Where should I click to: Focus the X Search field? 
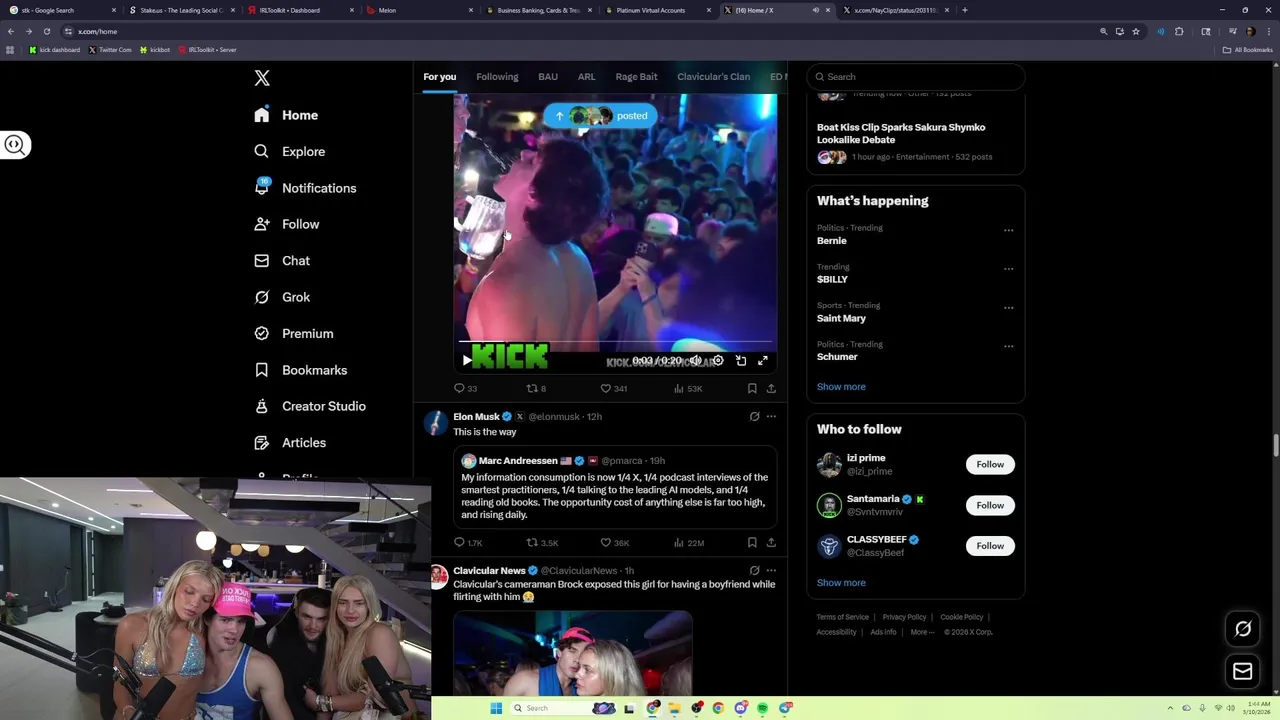point(916,77)
